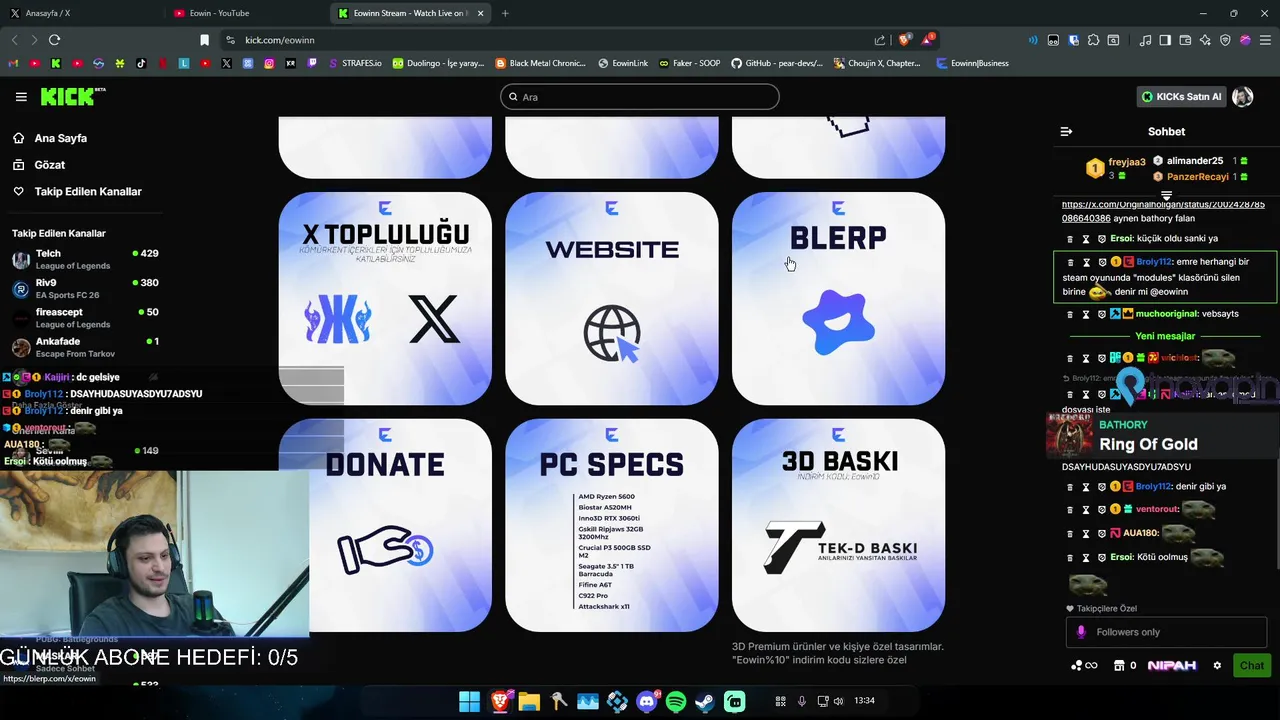Open the chat points infinity icon
This screenshot has width=1280, height=720.
1084,665
